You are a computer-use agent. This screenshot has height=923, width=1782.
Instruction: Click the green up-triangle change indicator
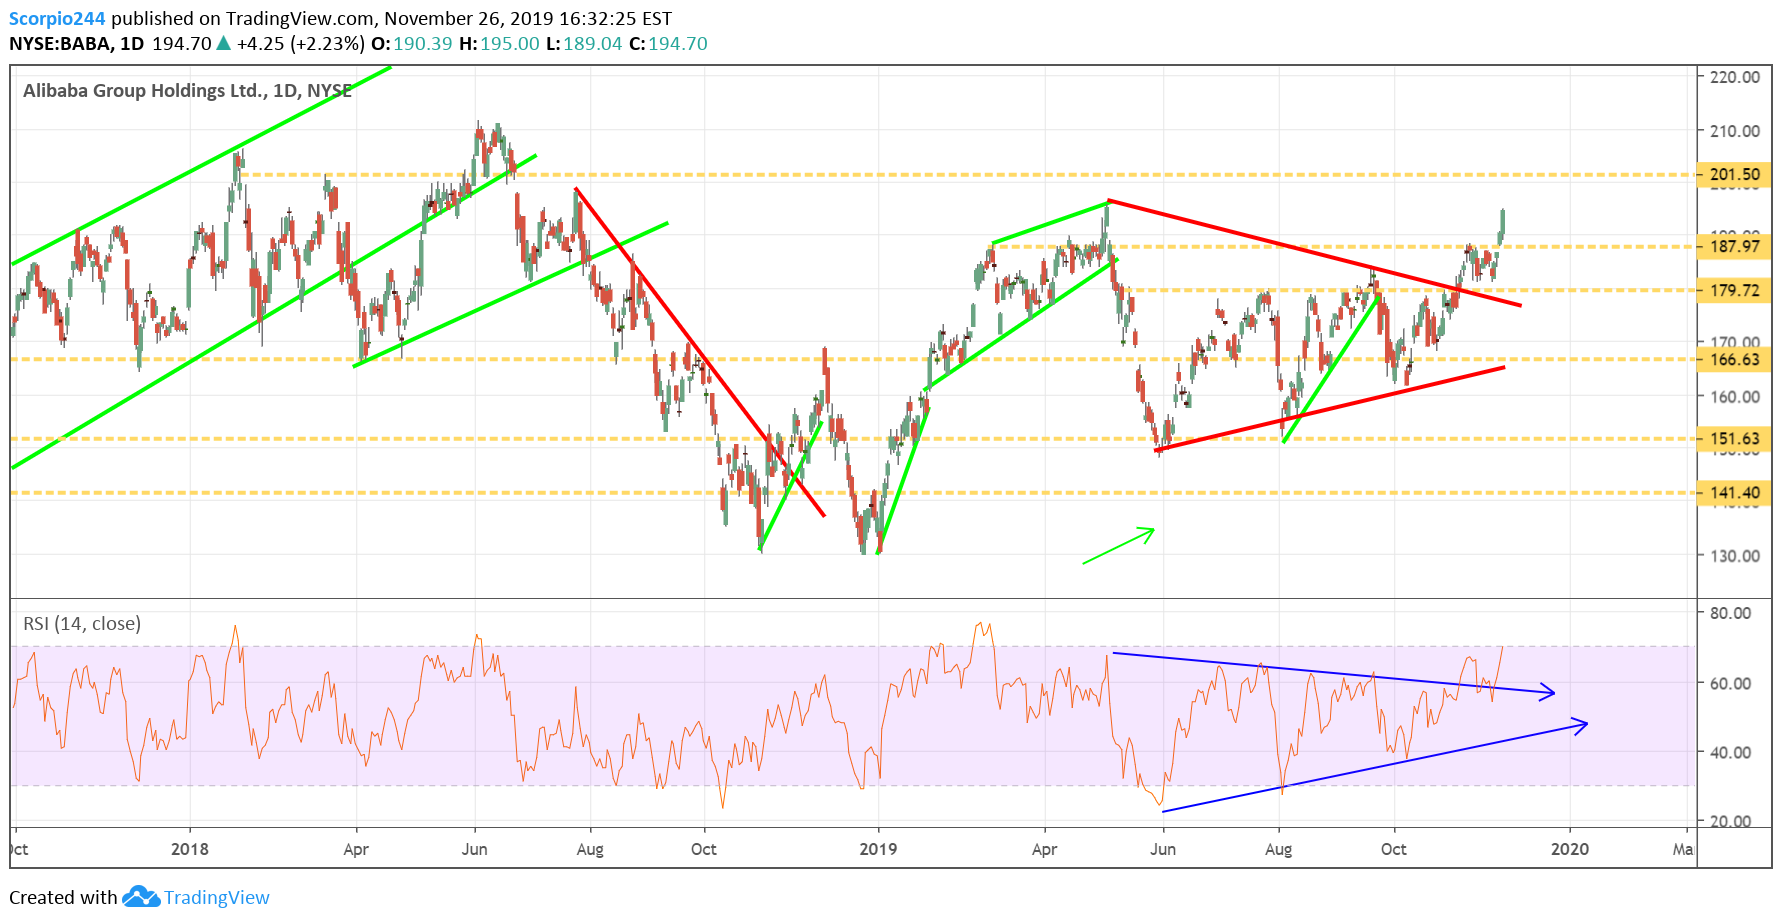(224, 43)
